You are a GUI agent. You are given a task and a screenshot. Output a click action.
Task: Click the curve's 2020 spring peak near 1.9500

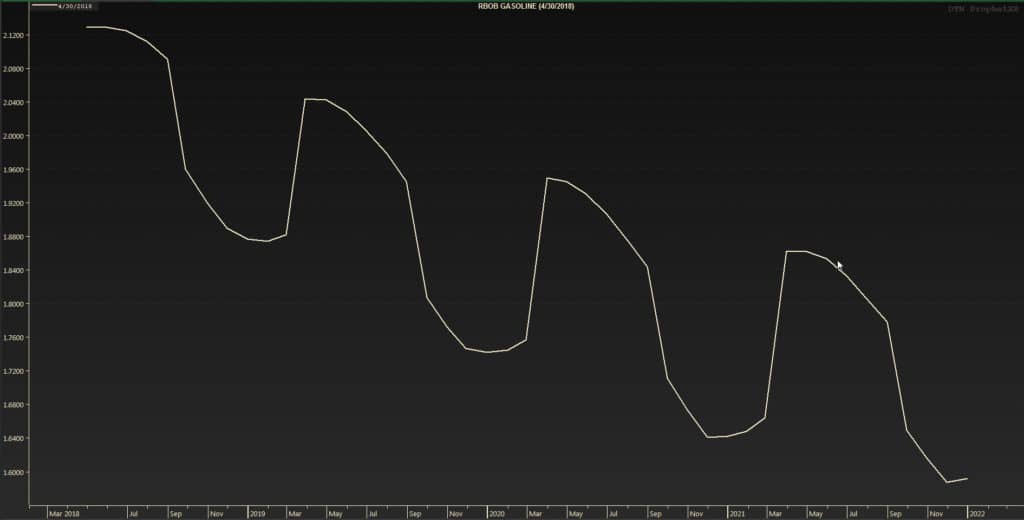point(547,178)
